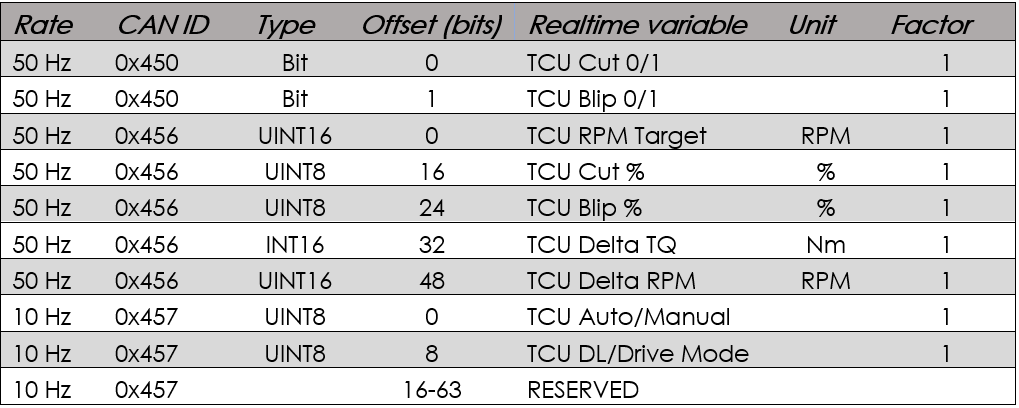Image resolution: width=1019 pixels, height=408 pixels.
Task: Select the TCU DL/Drive Mode entry
Action: [637, 354]
